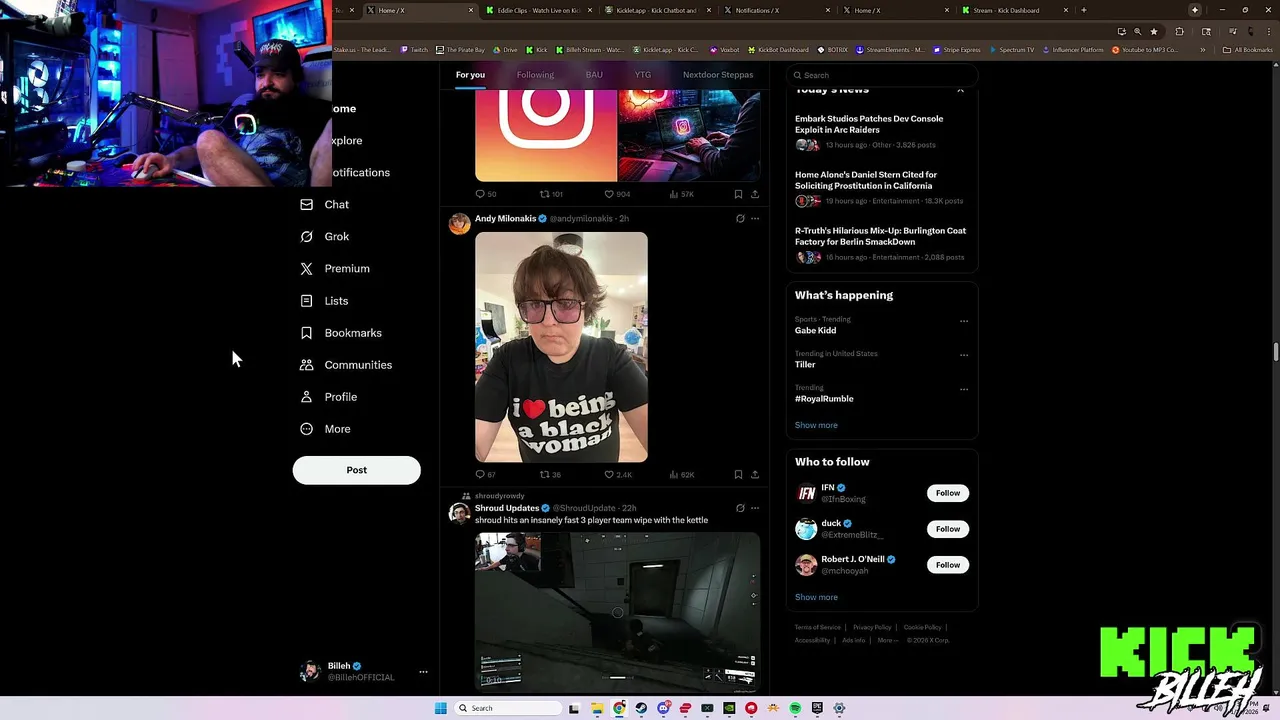The width and height of the screenshot is (1280, 720).
Task: Bookmark the Andy Milonakis post
Action: pyautogui.click(x=738, y=475)
